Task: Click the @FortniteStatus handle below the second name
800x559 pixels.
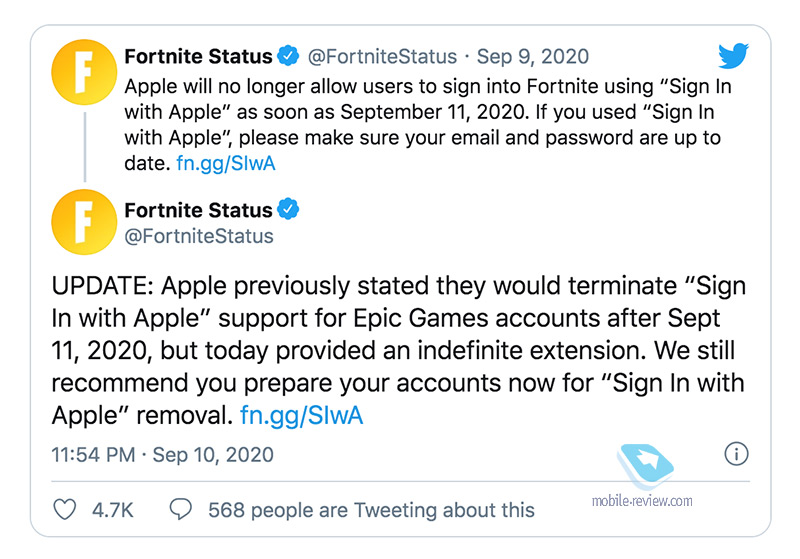Action: 199,236
